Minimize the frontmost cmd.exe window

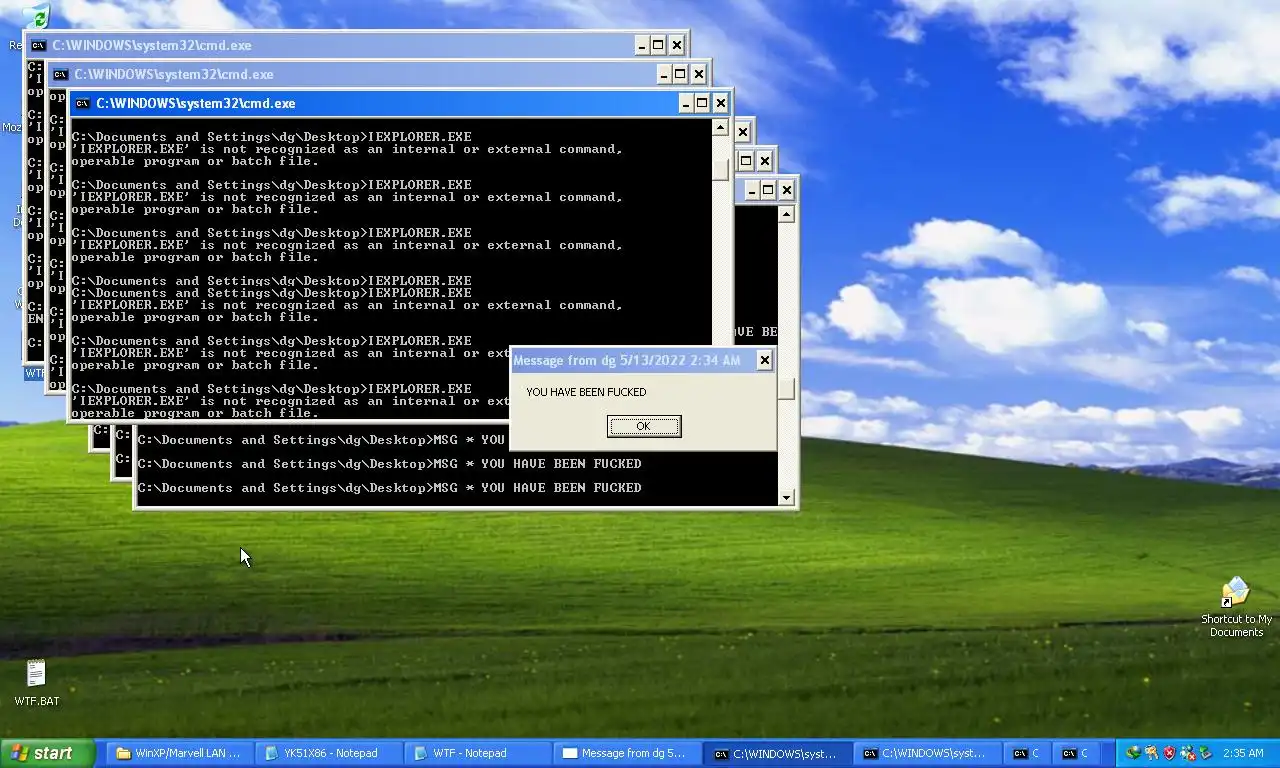tap(686, 103)
